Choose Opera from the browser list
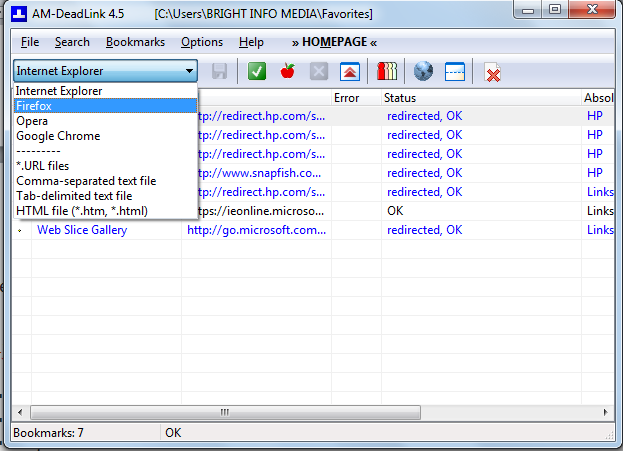623x451 pixels. 105,121
